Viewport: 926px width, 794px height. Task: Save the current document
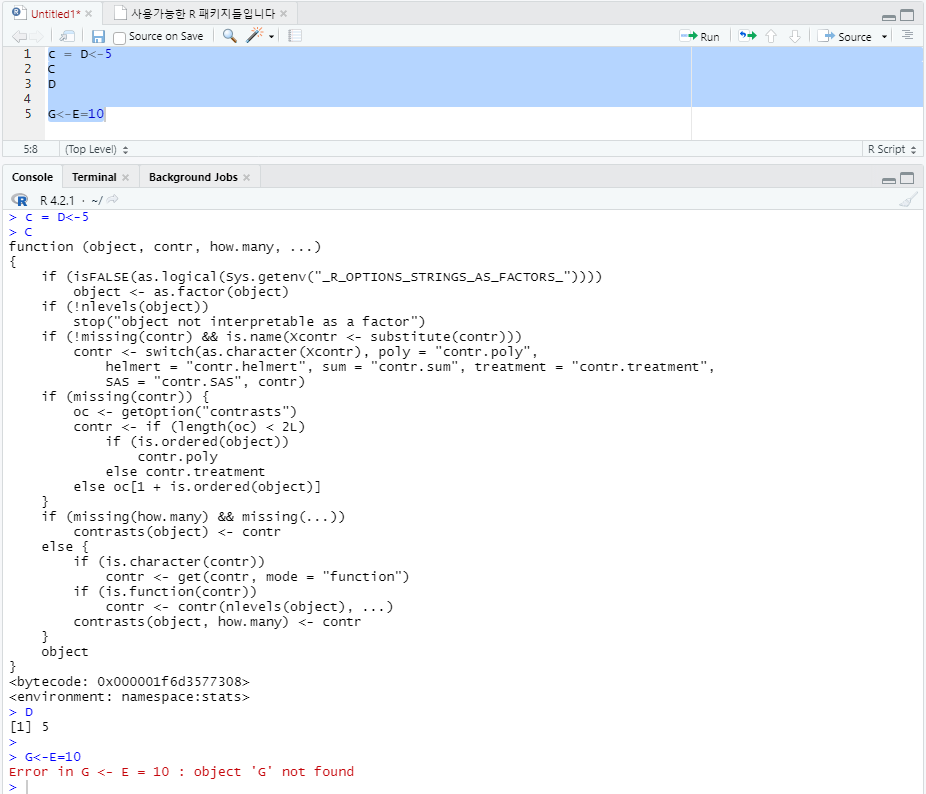98,37
